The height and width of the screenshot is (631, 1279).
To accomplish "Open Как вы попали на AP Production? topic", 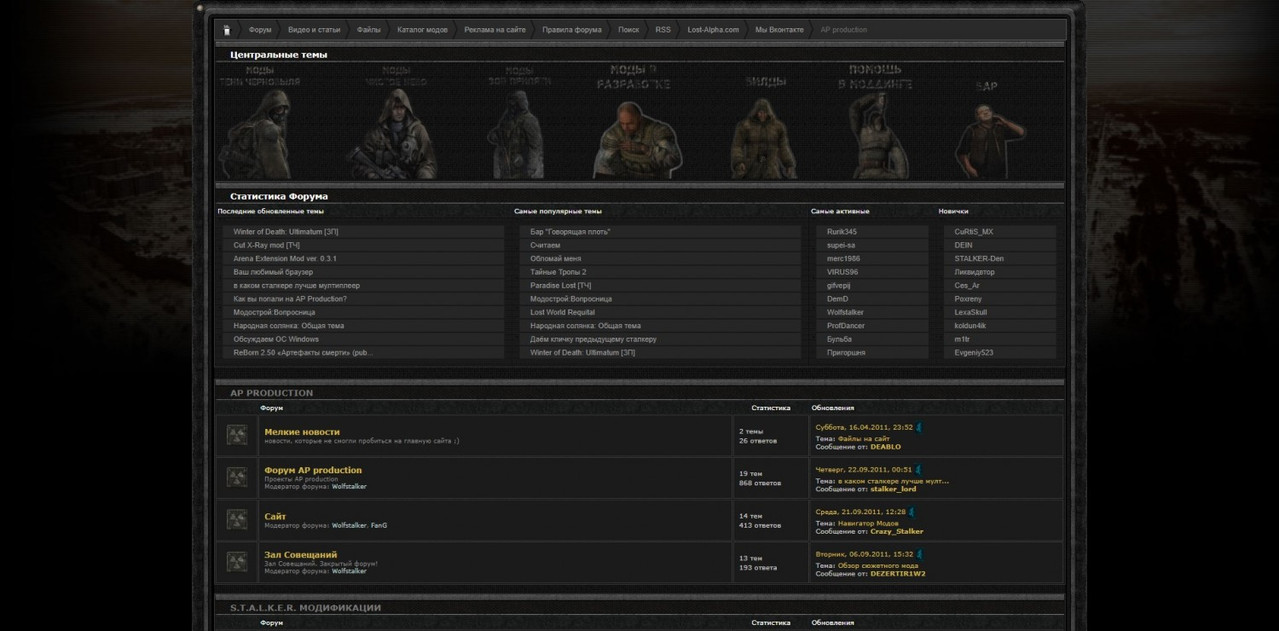I will (290, 299).
